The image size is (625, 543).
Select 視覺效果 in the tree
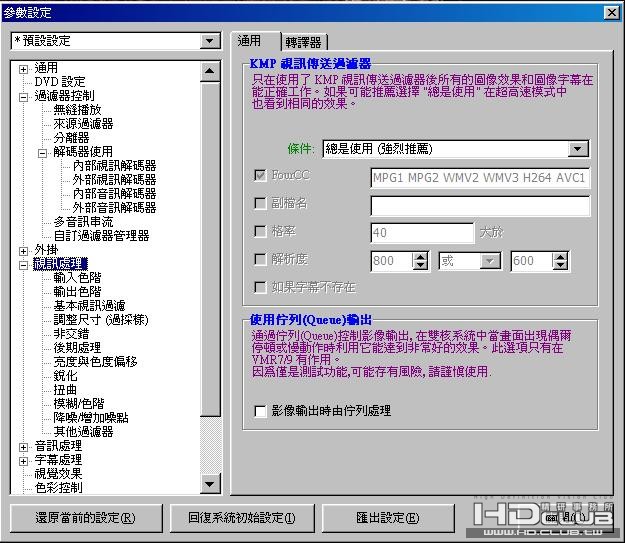coord(58,474)
